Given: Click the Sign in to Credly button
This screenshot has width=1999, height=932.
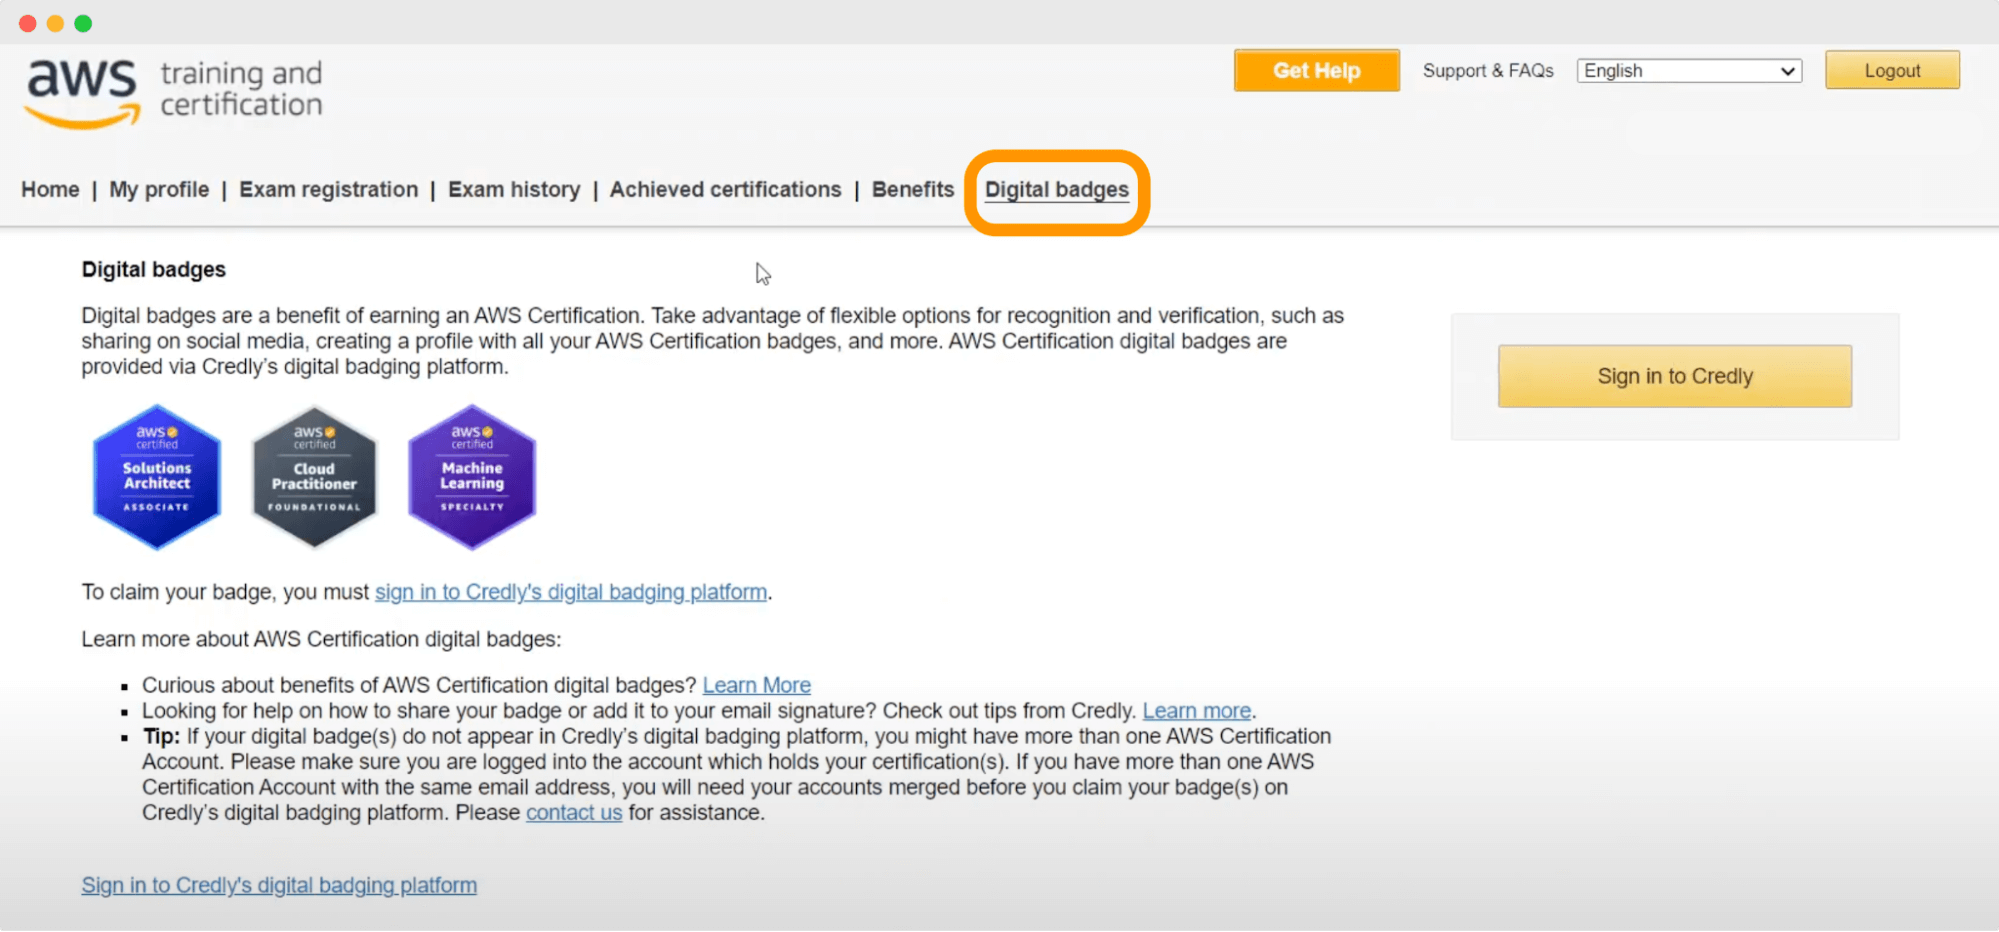Looking at the screenshot, I should (x=1675, y=376).
